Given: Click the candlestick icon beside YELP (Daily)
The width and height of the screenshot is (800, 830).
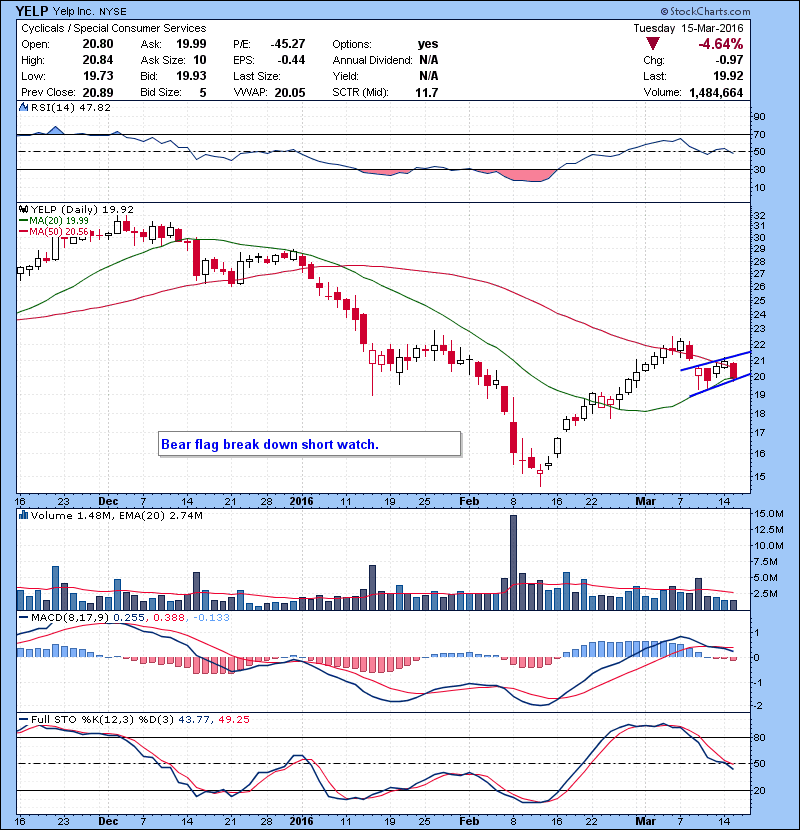Looking at the screenshot, I should [x=23, y=210].
